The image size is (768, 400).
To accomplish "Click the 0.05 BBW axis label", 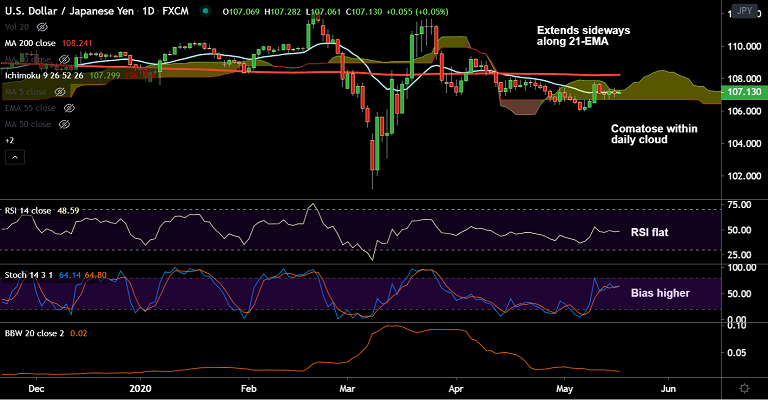I will point(736,353).
